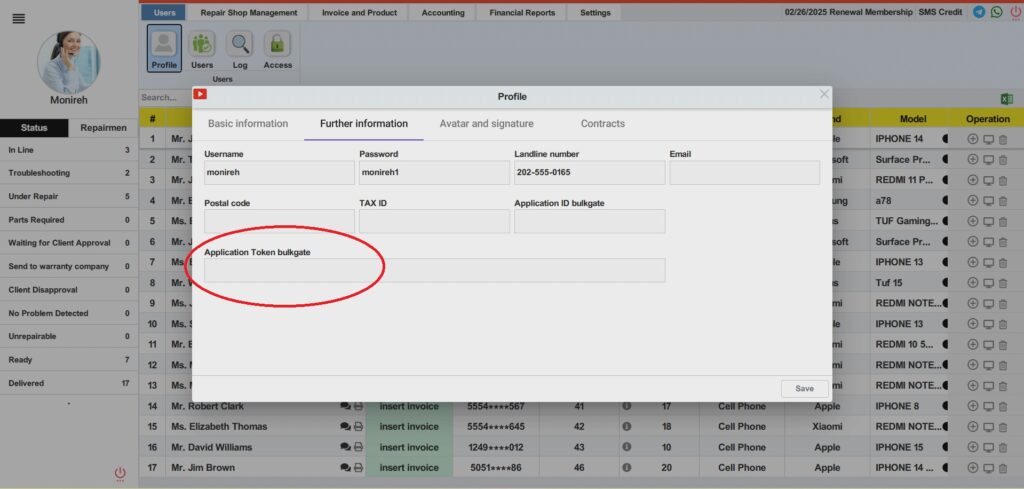Click the Save button in Profile dialog
Screen dimensions: 1024x489
coord(804,388)
